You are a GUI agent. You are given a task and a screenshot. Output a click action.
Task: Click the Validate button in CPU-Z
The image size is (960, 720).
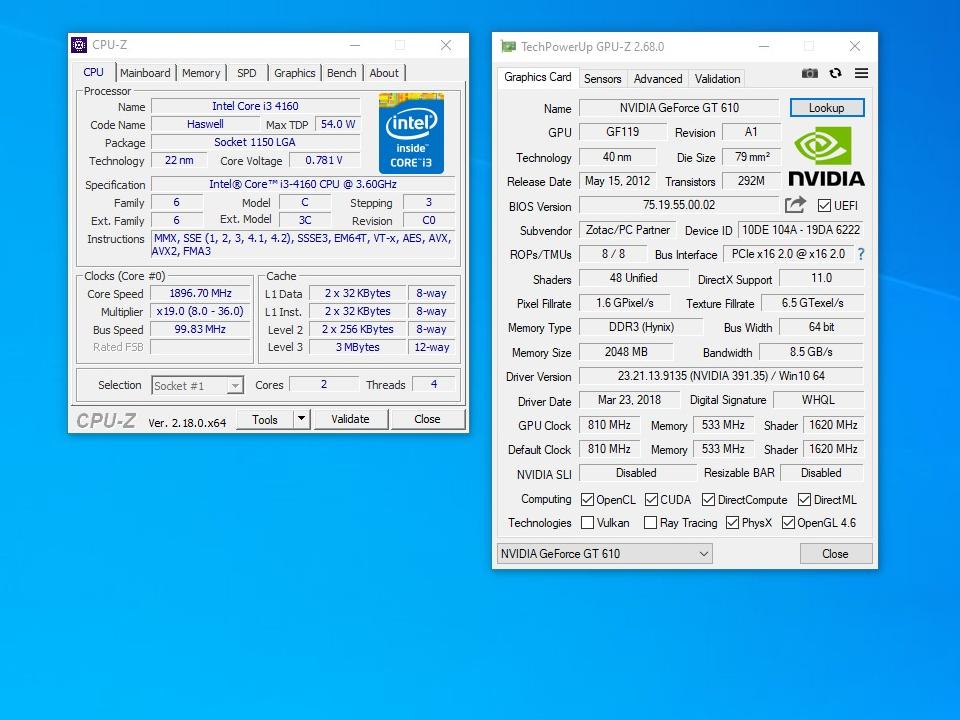coord(350,419)
